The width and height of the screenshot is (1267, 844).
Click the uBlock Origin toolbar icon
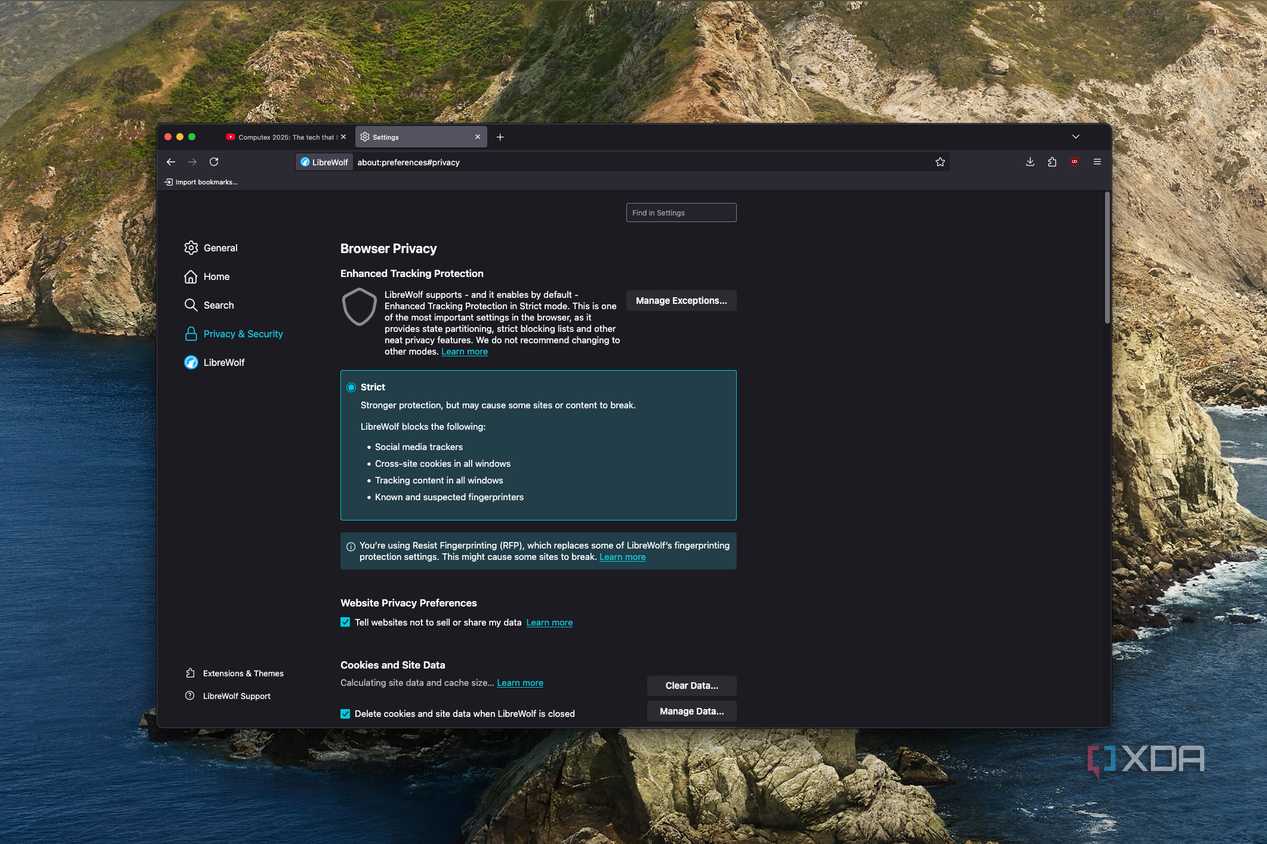click(x=1075, y=162)
